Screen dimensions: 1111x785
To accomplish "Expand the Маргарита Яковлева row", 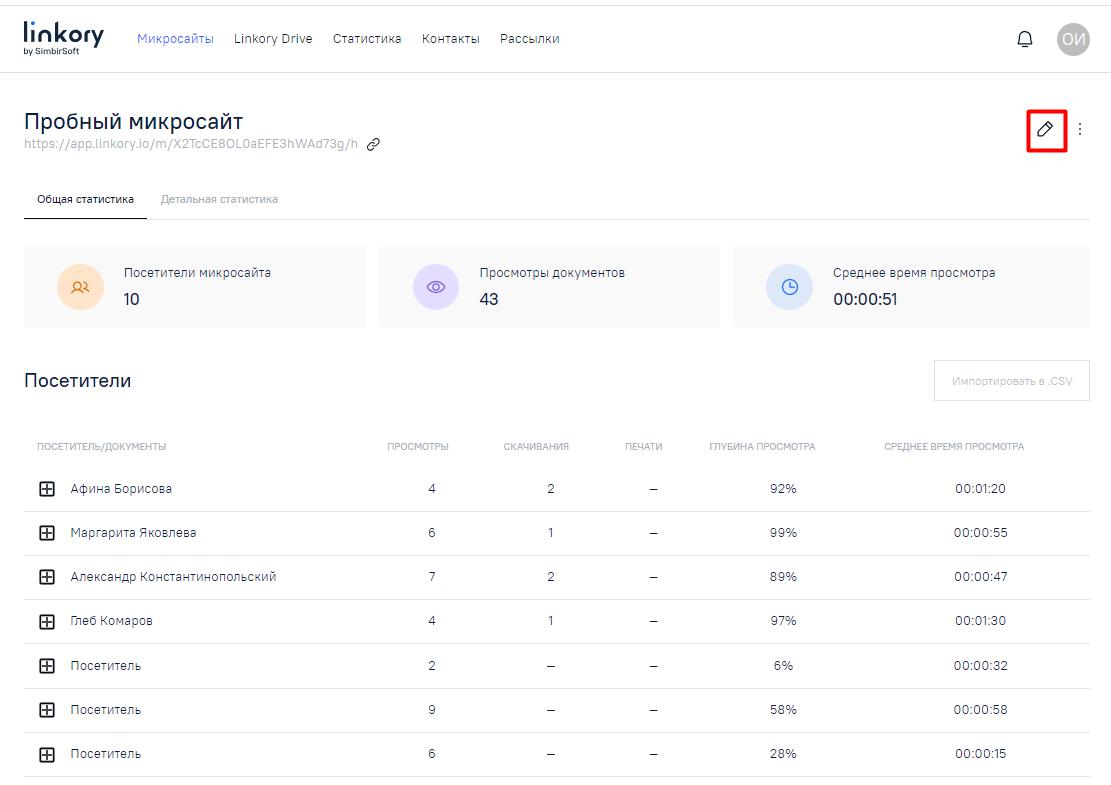I will tap(47, 533).
